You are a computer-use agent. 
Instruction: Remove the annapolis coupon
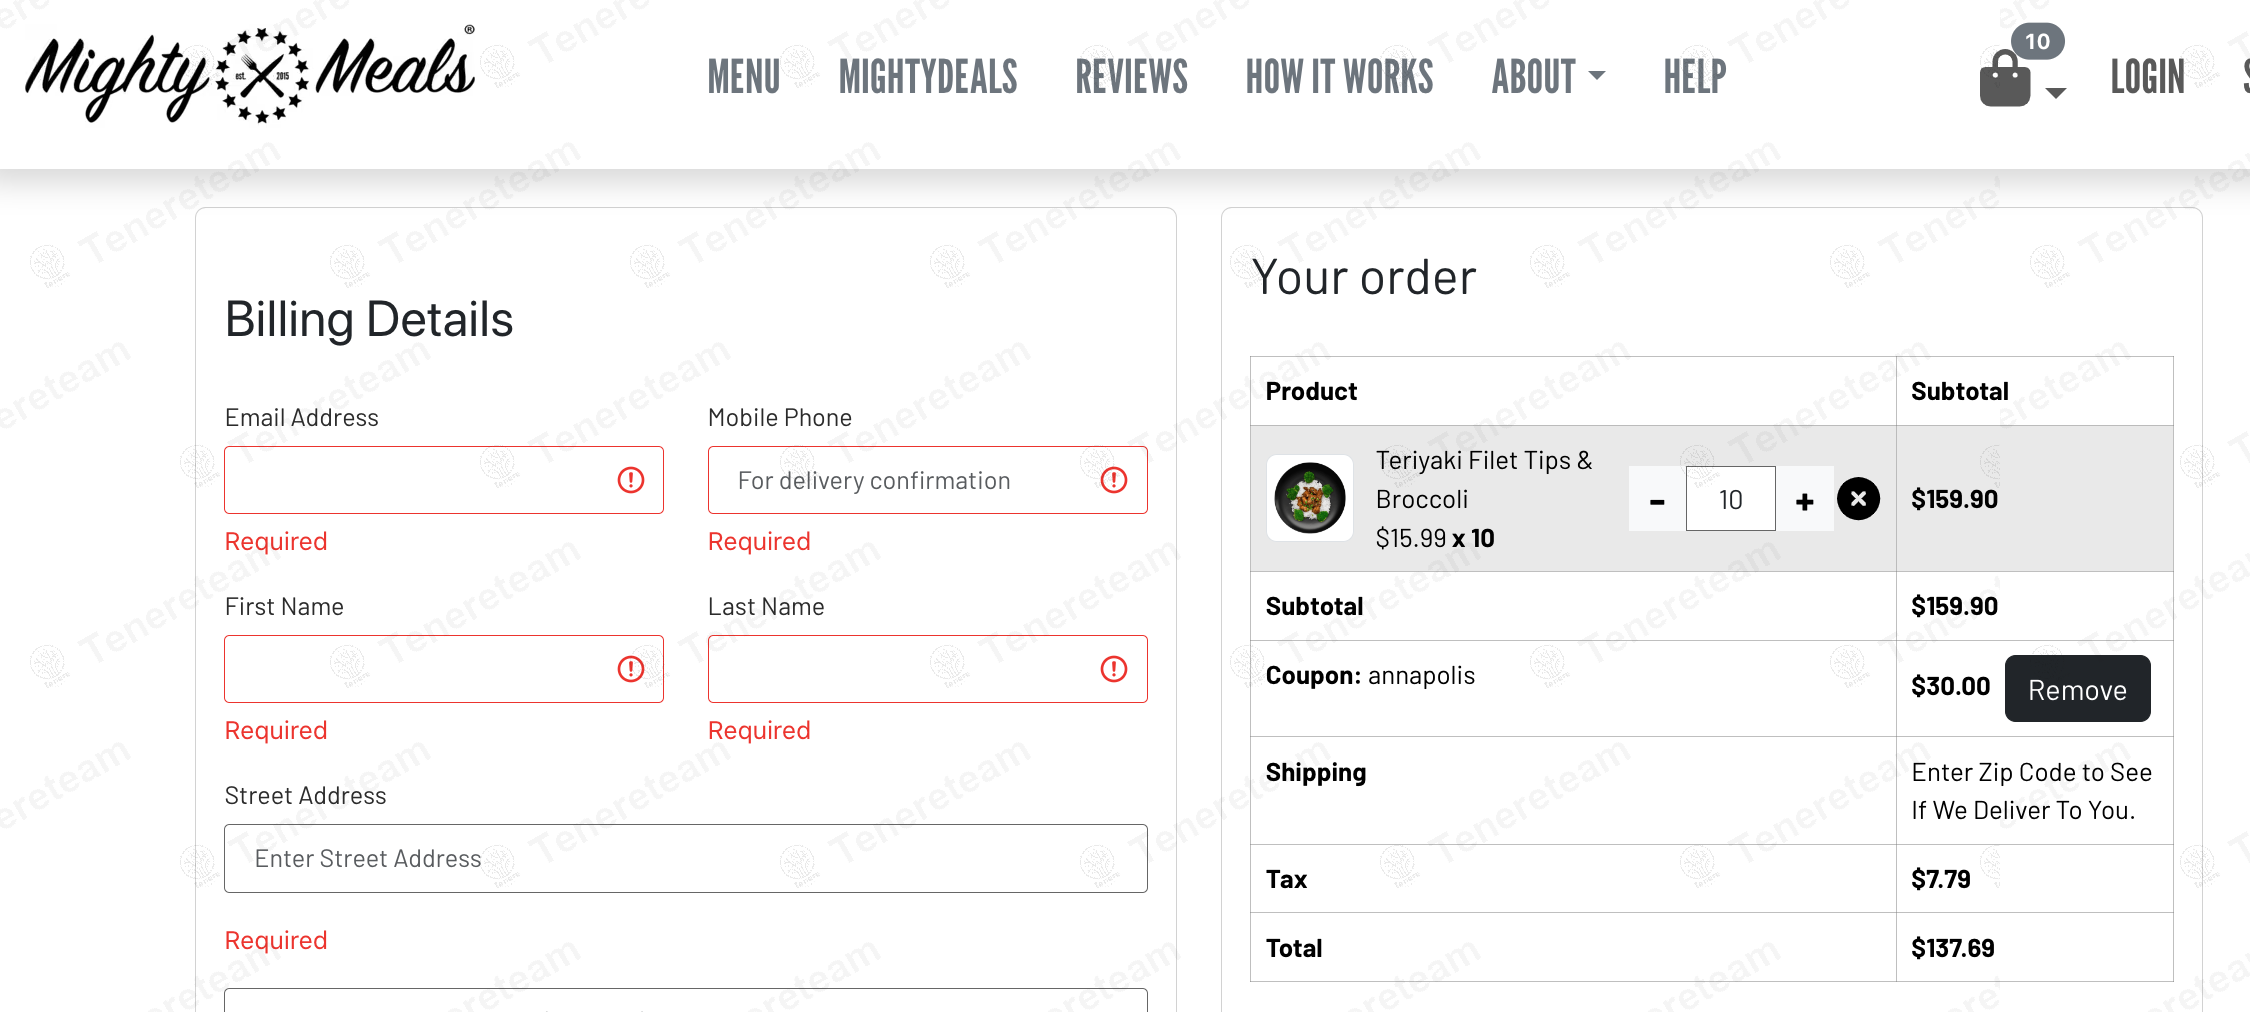[x=2077, y=689]
